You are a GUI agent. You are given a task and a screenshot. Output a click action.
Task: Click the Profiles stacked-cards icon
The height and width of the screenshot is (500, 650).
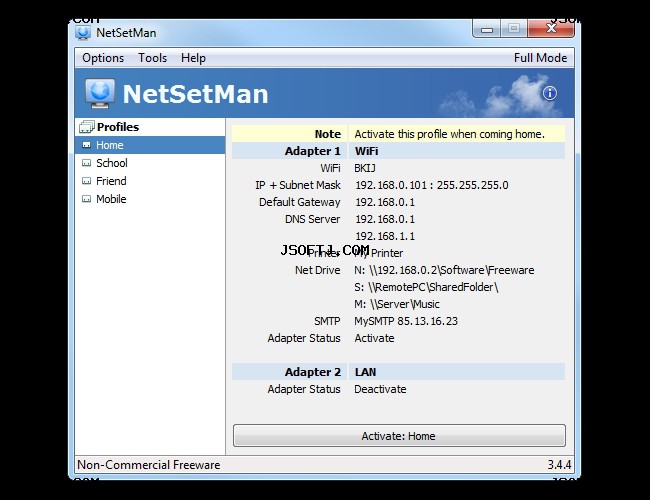click(87, 127)
